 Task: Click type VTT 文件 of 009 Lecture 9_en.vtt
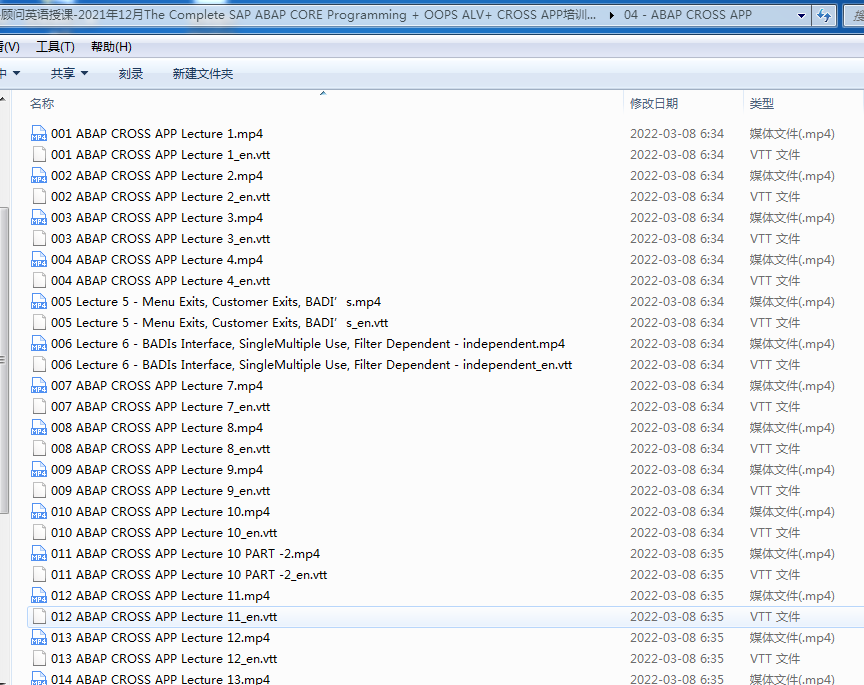775,490
